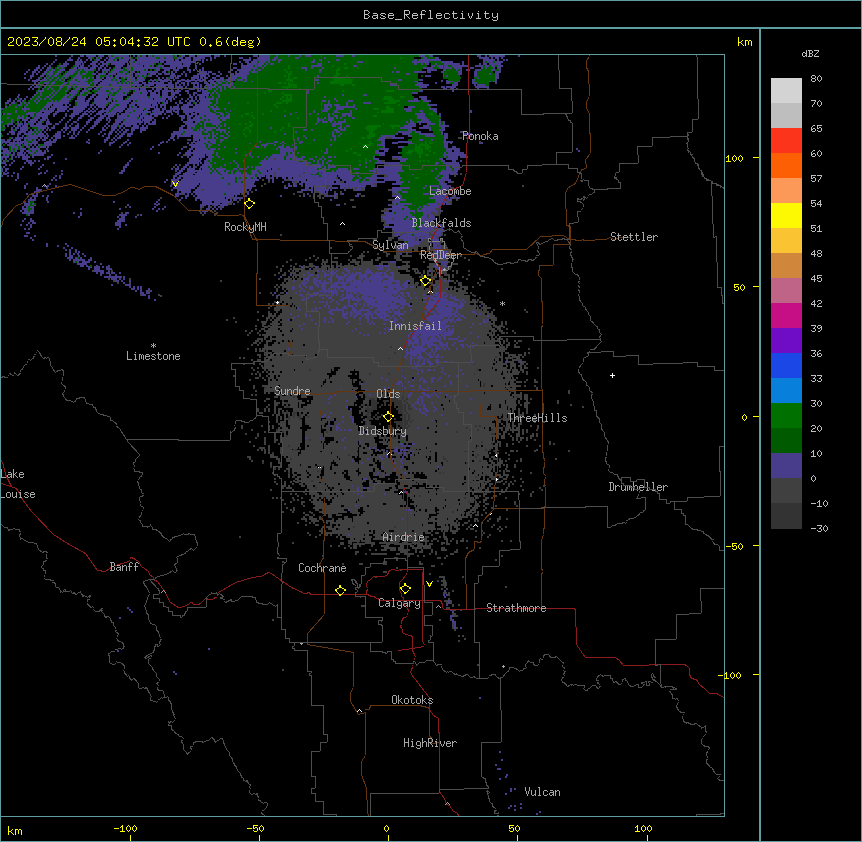Select the orange 57-60 dBZ legend swatch
This screenshot has height=842, width=862.
786,165
